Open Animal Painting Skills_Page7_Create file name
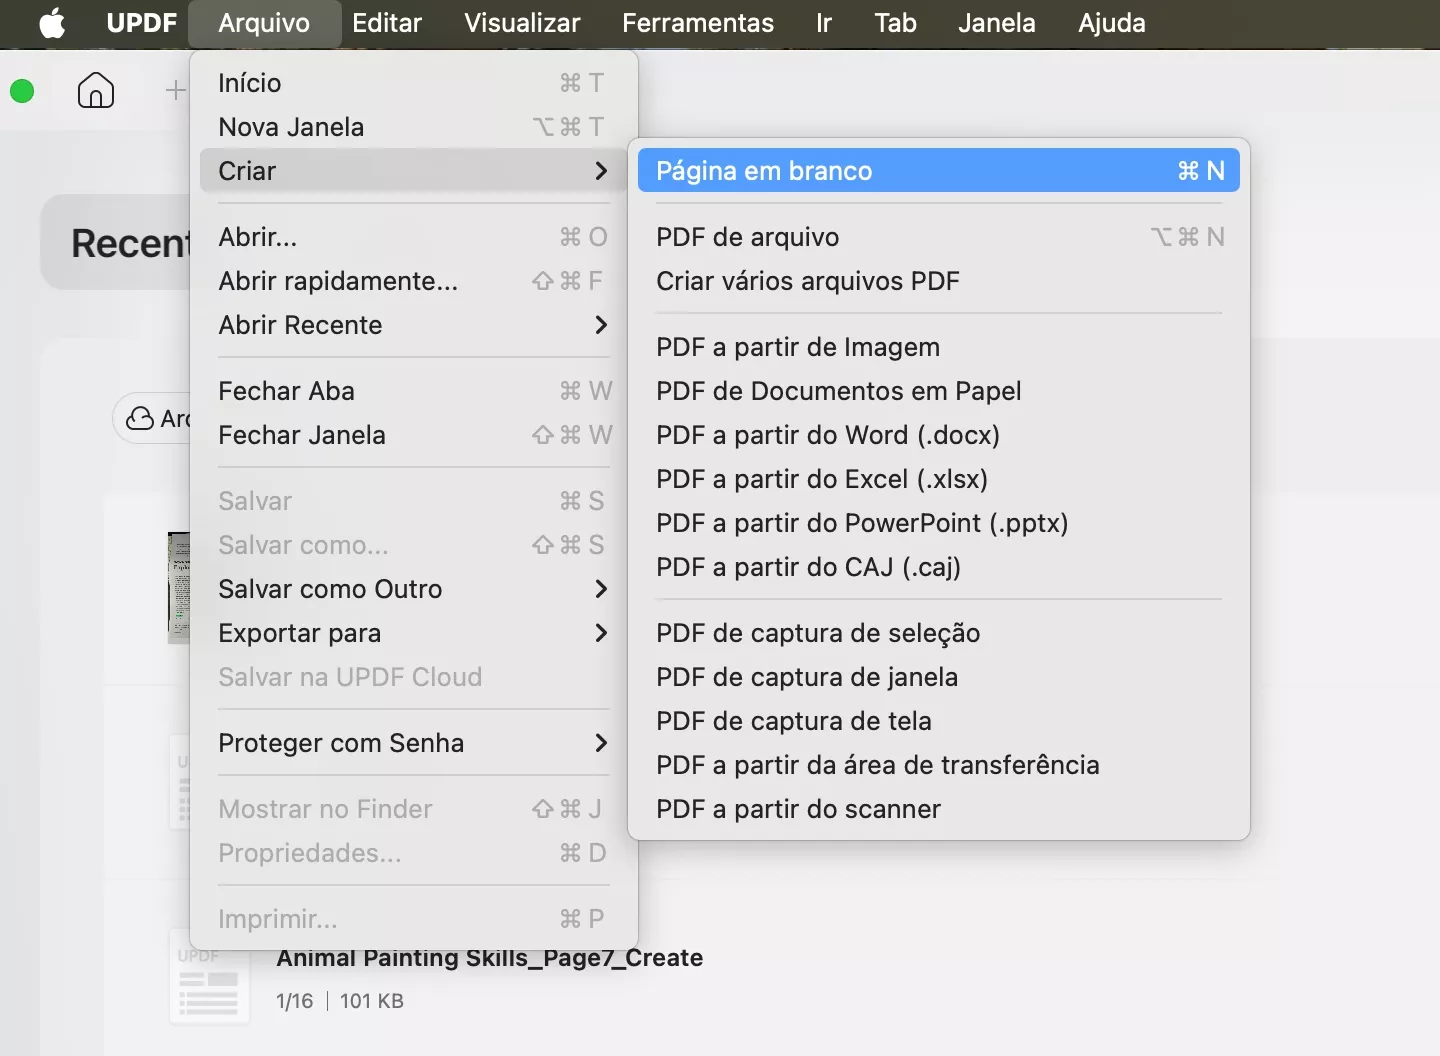This screenshot has width=1440, height=1056. [490, 958]
